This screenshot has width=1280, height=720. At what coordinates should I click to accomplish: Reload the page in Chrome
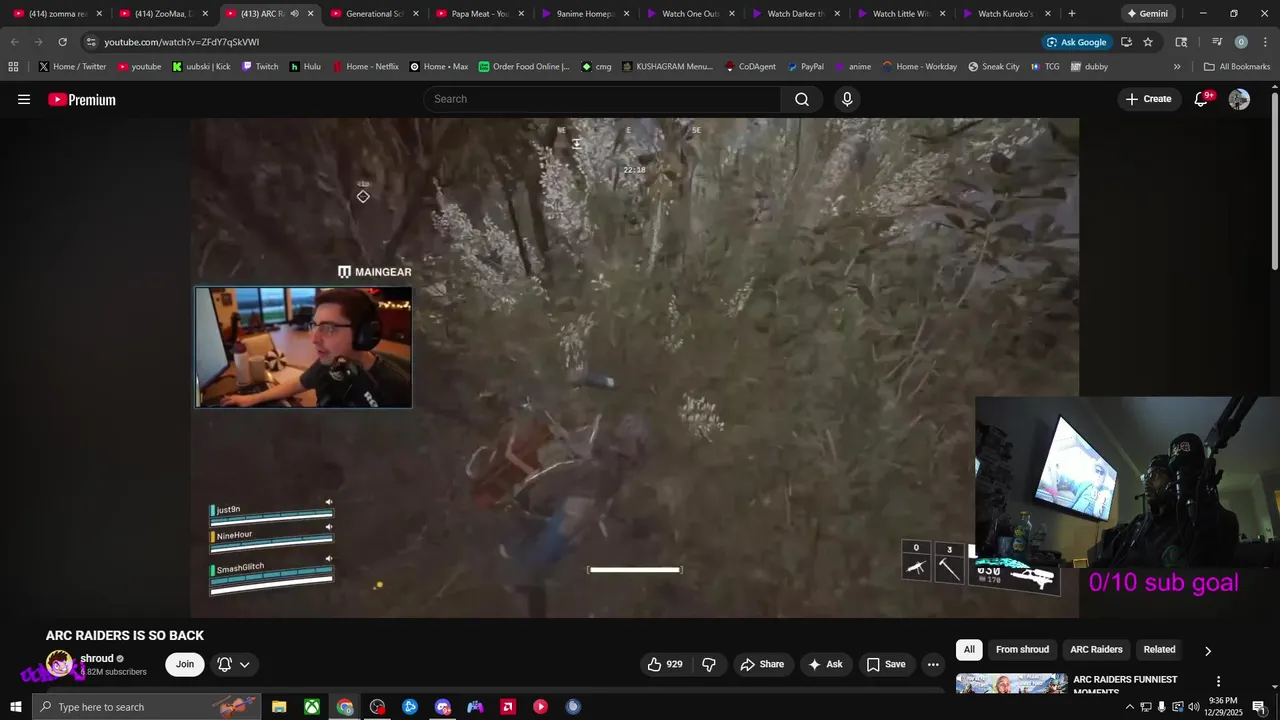pos(62,42)
